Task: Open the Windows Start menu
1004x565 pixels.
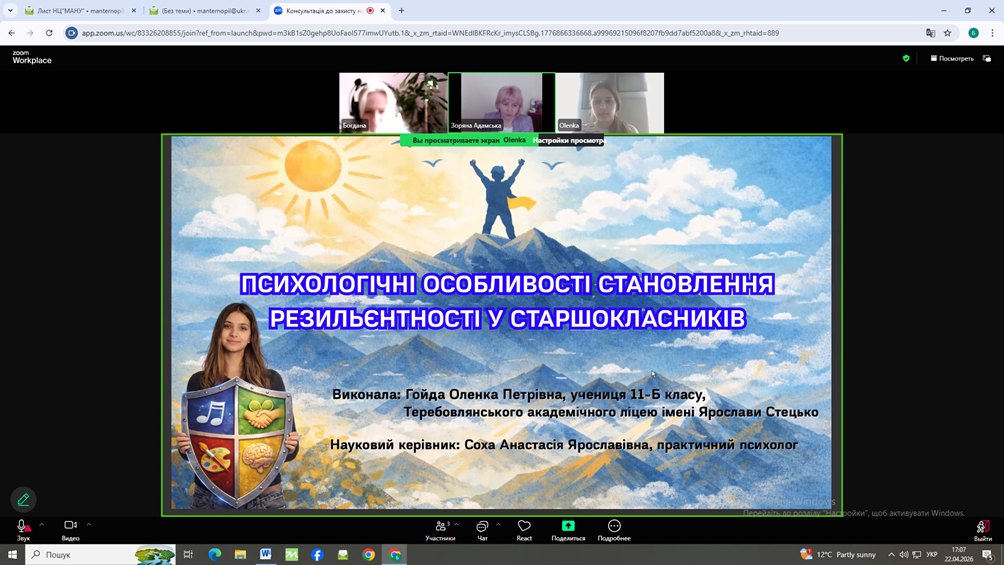Action: pos(12,555)
